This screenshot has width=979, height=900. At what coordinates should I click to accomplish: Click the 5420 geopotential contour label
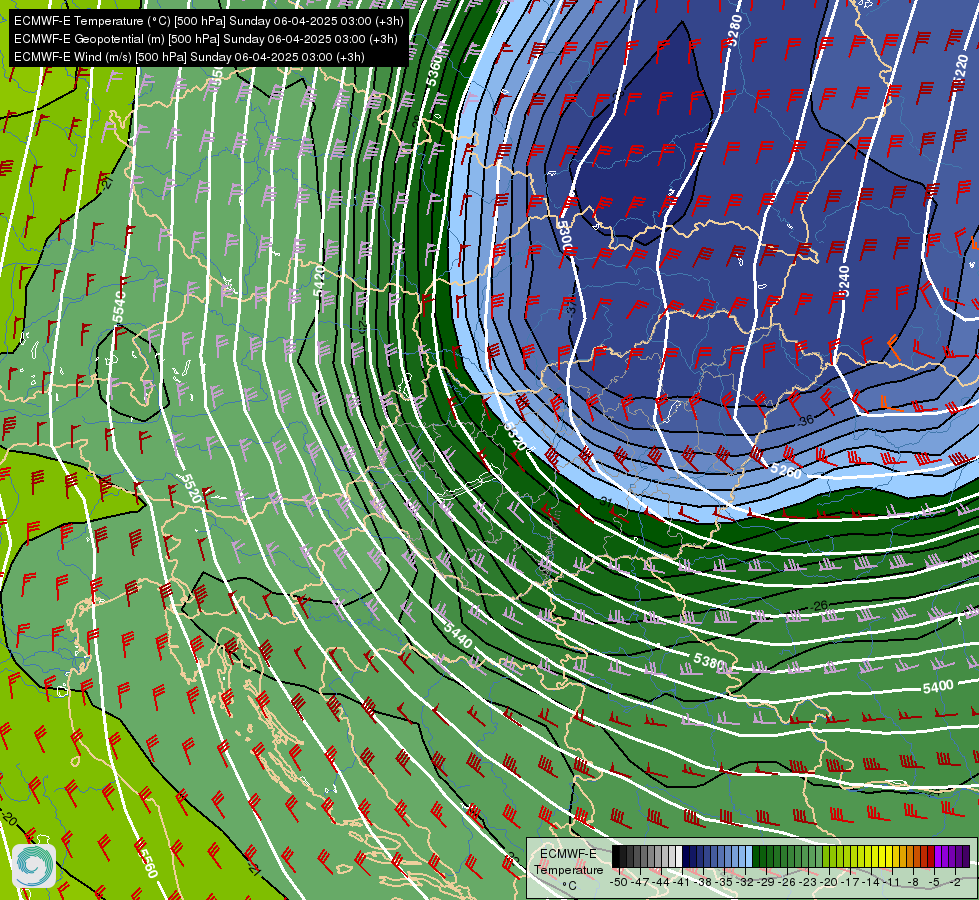(319, 280)
